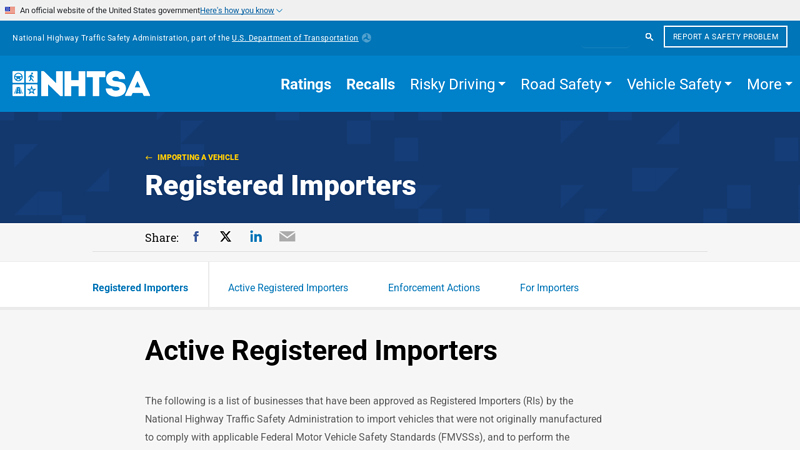Share page on X (Twitter)
800x450 pixels.
226,237
